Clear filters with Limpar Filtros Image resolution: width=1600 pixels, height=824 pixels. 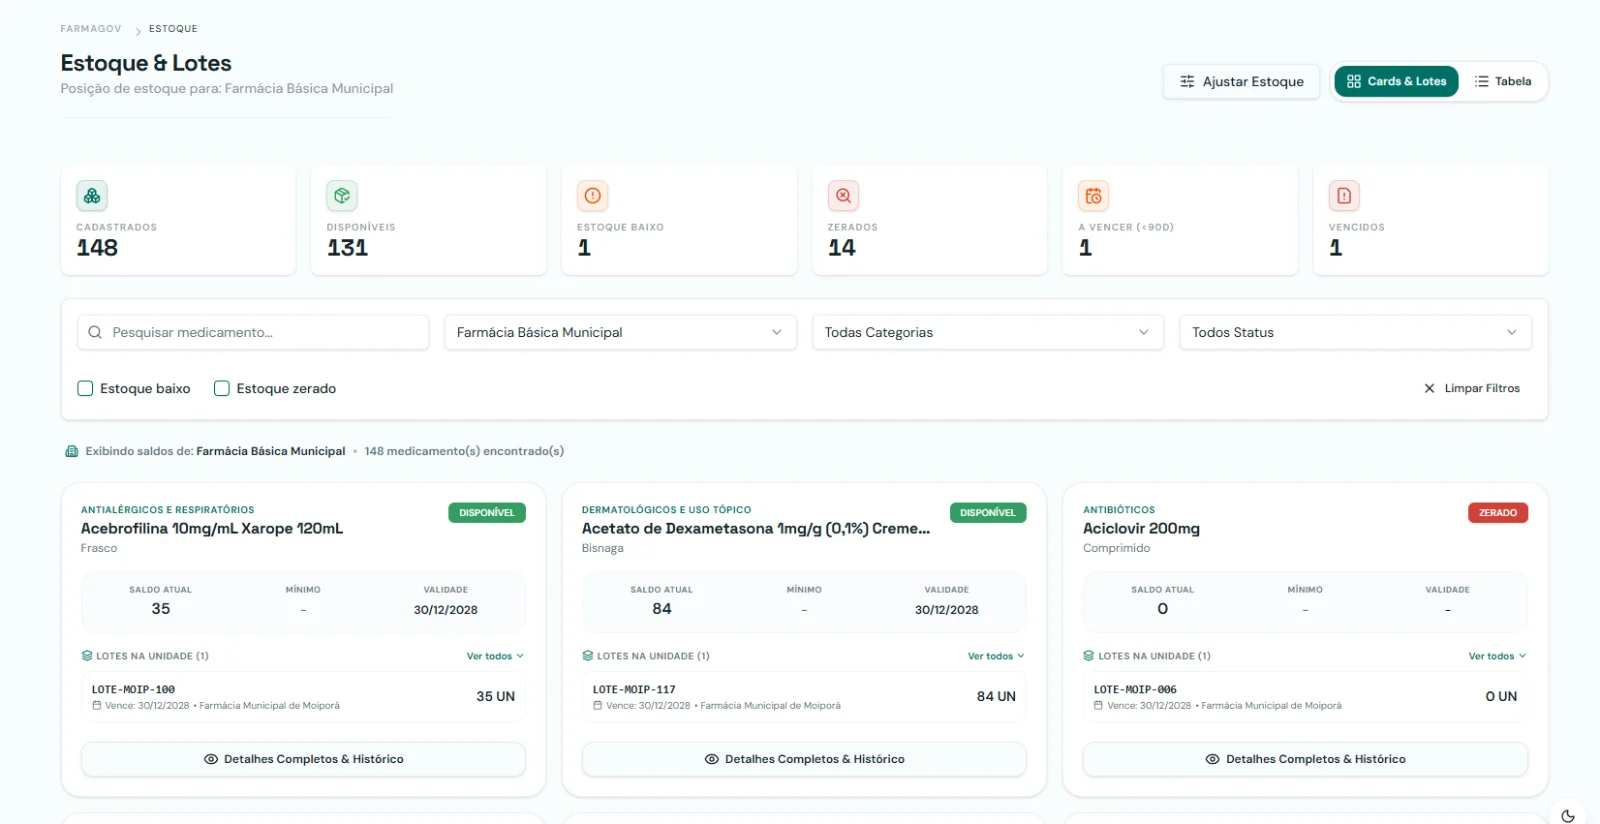pyautogui.click(x=1472, y=388)
